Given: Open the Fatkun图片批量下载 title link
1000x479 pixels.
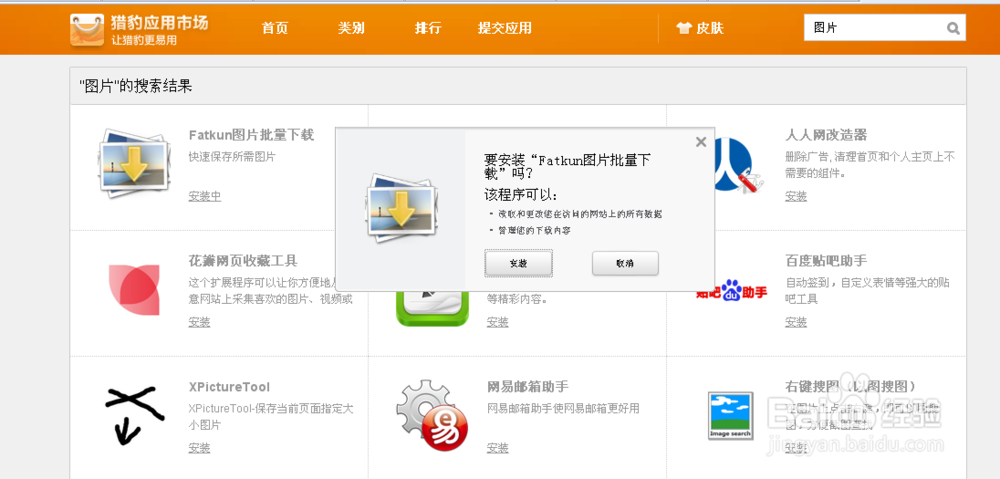Looking at the screenshot, I should [251, 135].
